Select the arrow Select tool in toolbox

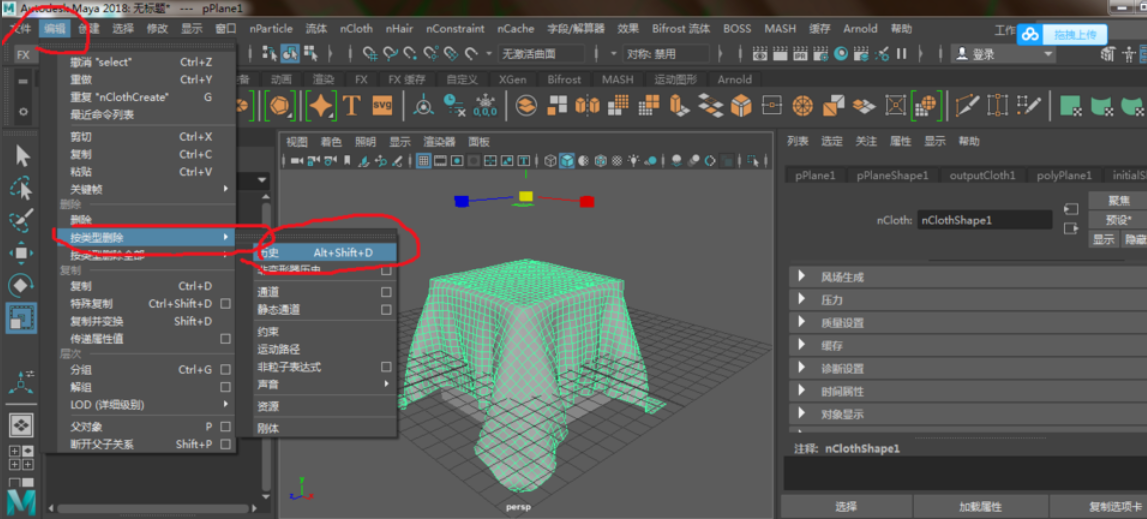(23, 156)
